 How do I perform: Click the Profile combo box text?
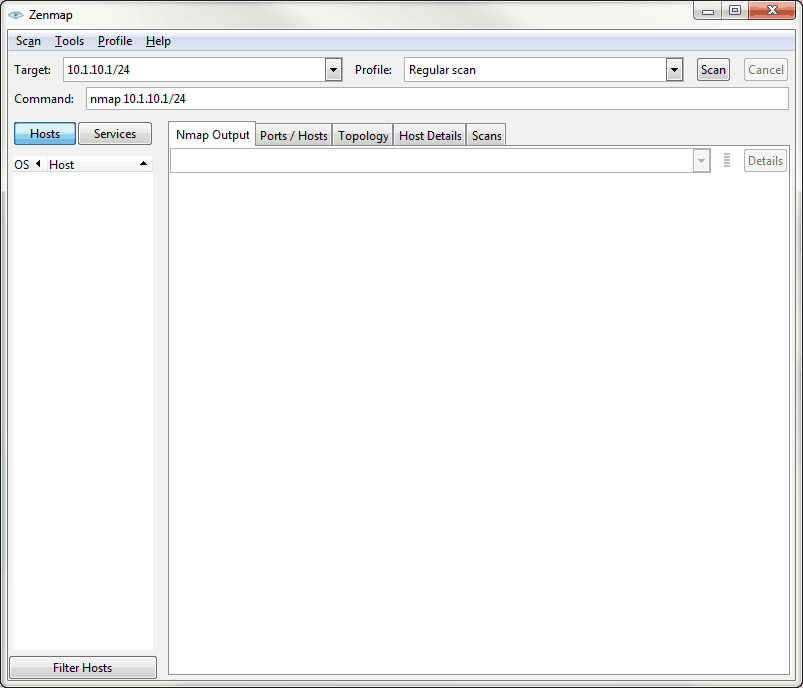click(x=535, y=70)
